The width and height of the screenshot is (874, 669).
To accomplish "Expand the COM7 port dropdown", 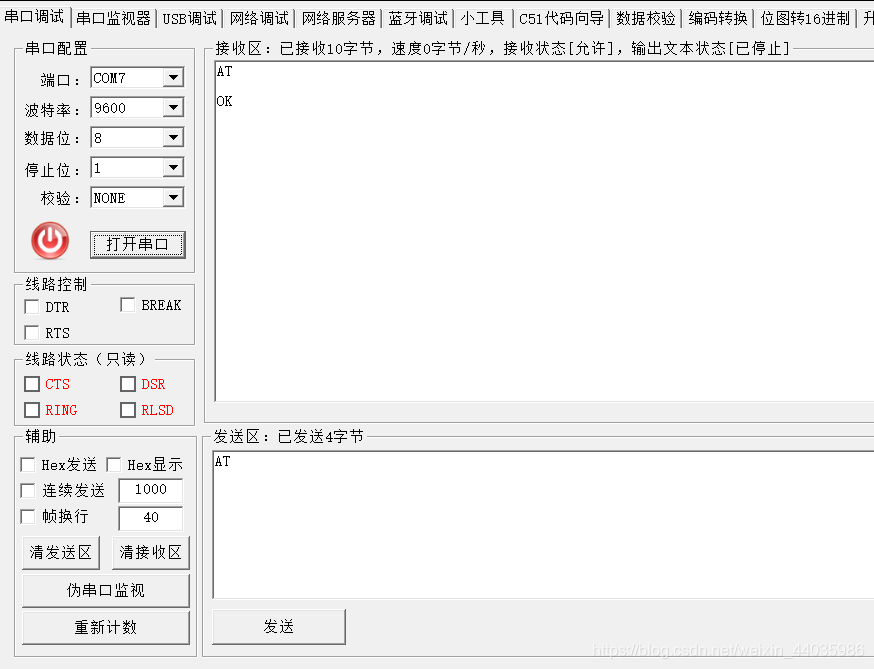I will (173, 77).
